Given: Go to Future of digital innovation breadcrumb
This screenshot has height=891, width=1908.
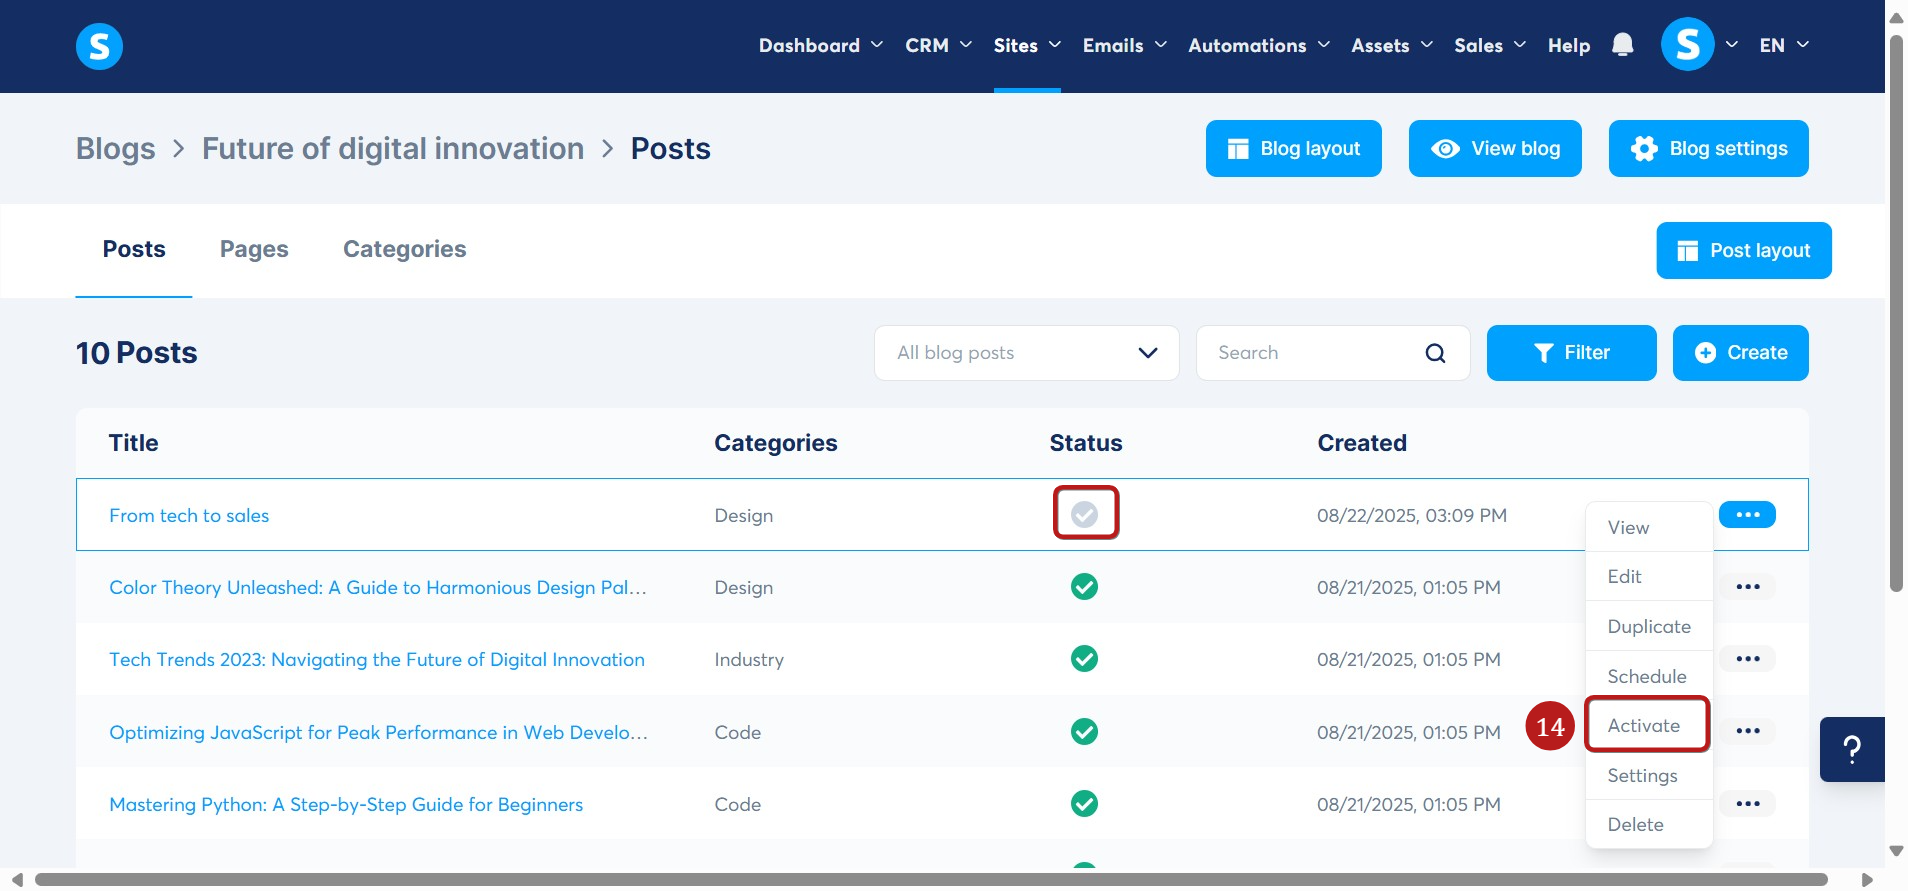Looking at the screenshot, I should point(393,149).
